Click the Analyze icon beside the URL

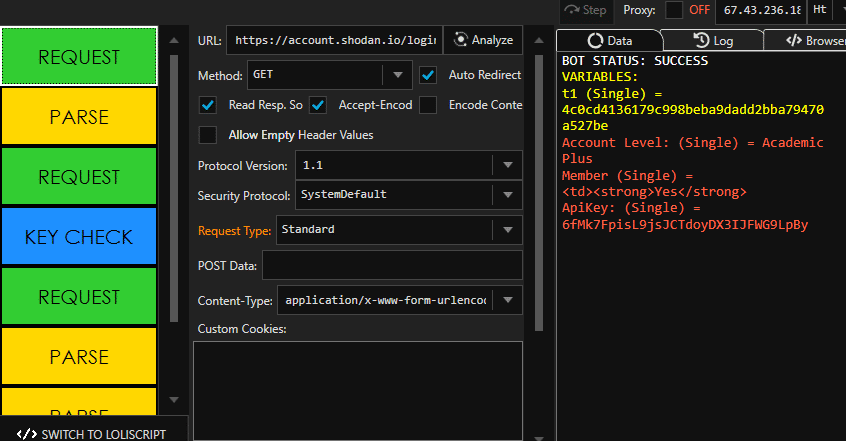coord(460,40)
